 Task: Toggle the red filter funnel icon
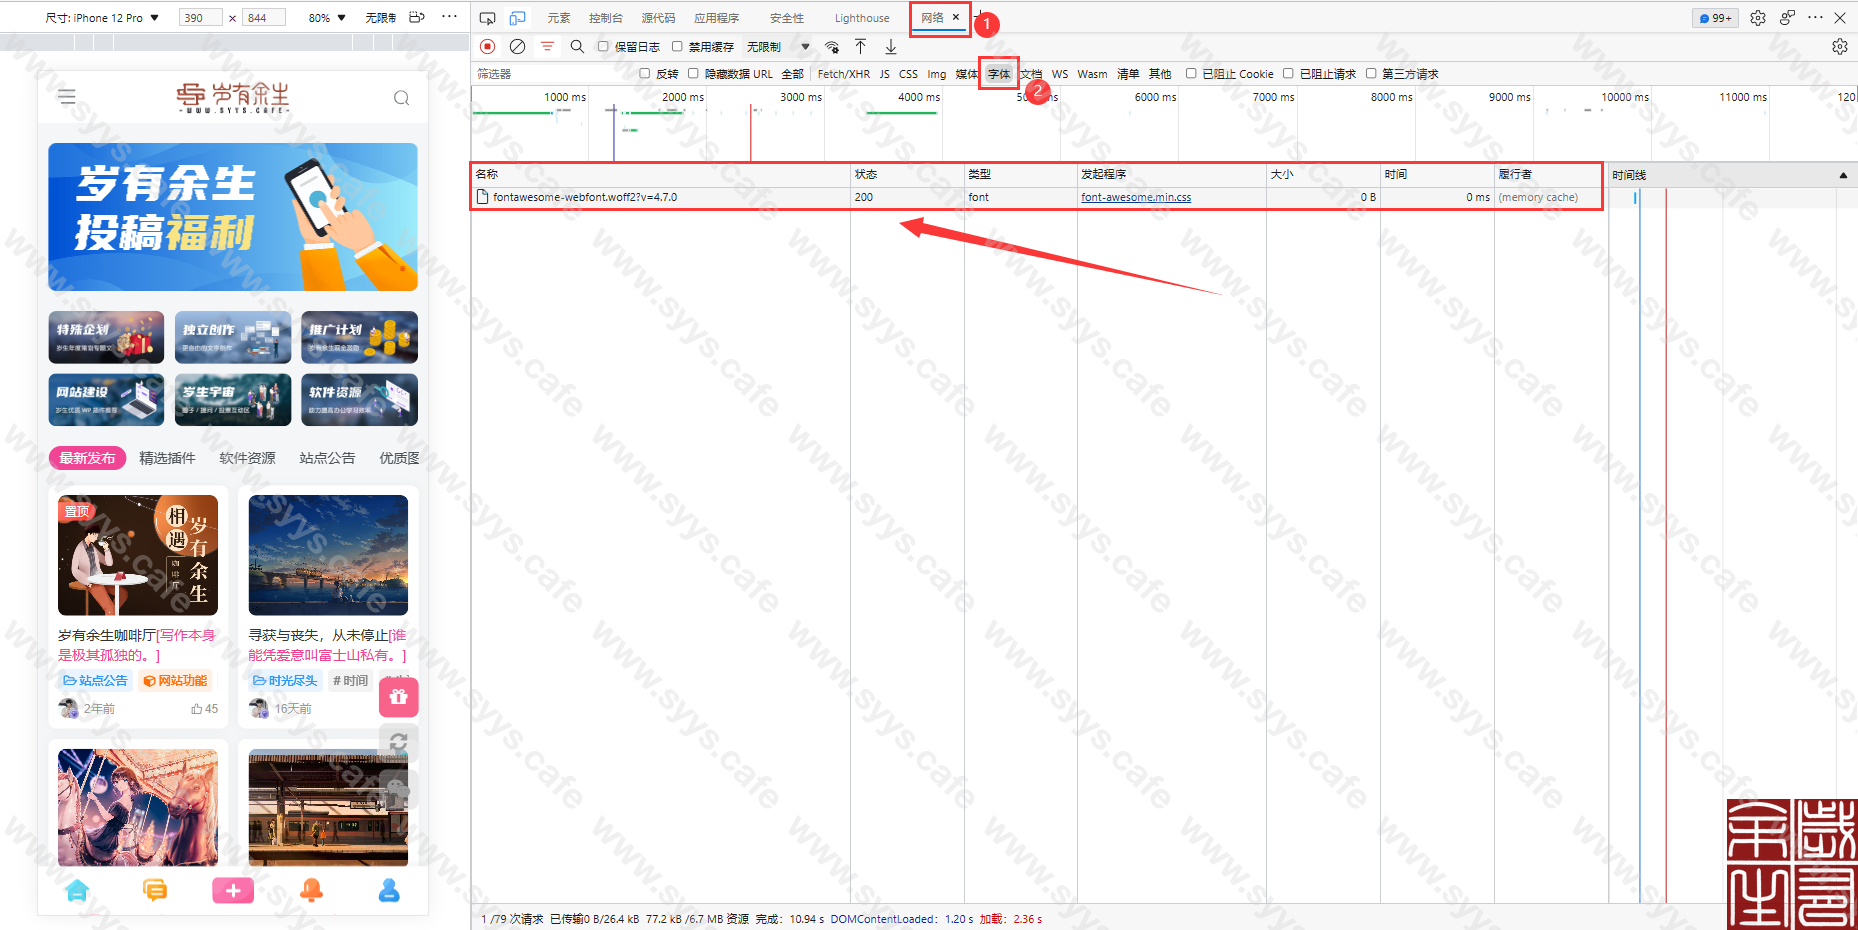[x=547, y=46]
